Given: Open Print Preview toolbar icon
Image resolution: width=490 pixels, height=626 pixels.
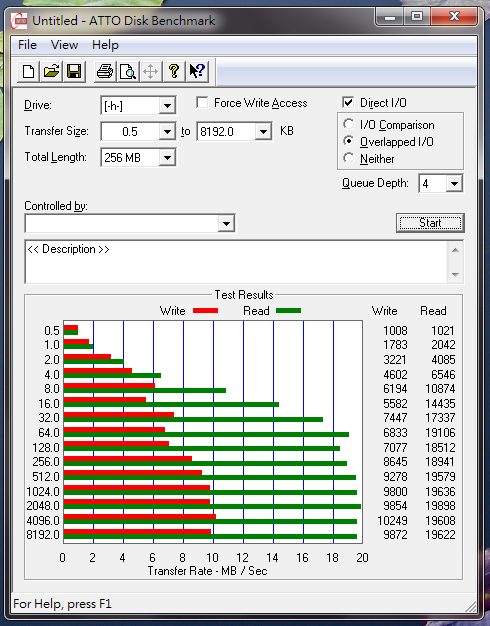Looking at the screenshot, I should point(128,72).
